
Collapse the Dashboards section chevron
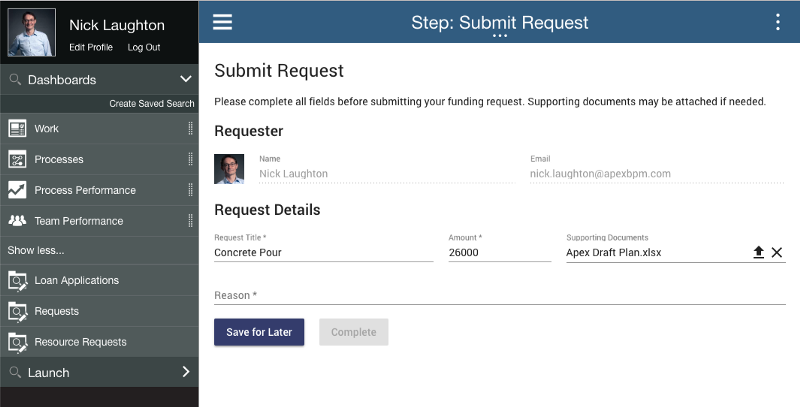(186, 79)
